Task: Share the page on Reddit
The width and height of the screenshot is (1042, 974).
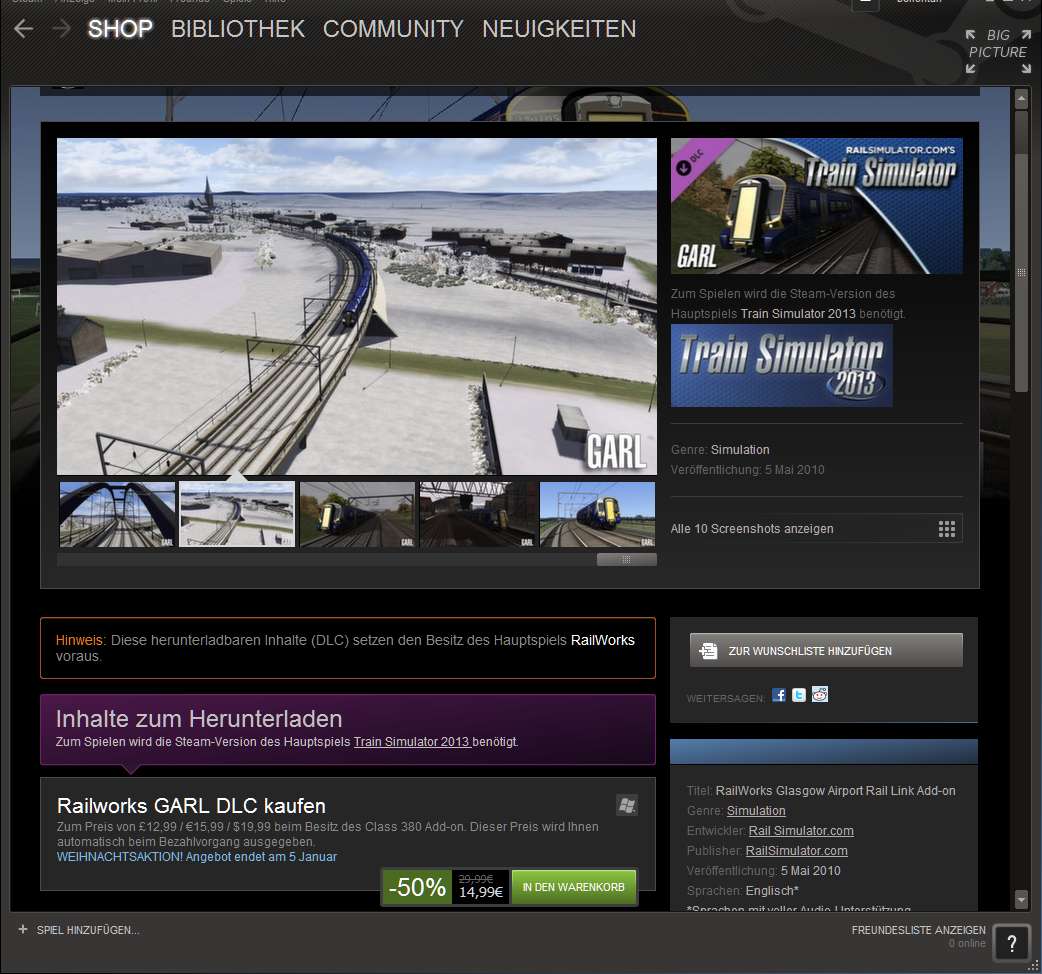Action: coord(820,695)
